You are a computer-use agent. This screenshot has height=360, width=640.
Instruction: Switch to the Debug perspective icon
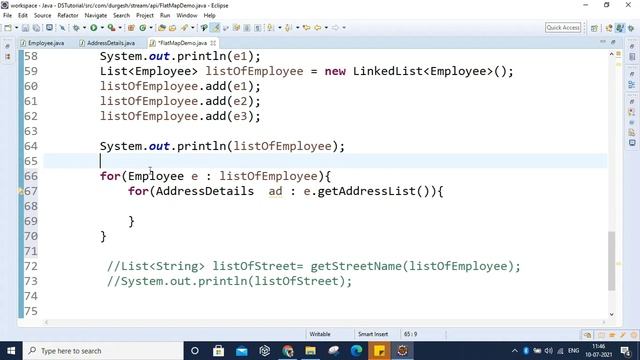click(631, 28)
